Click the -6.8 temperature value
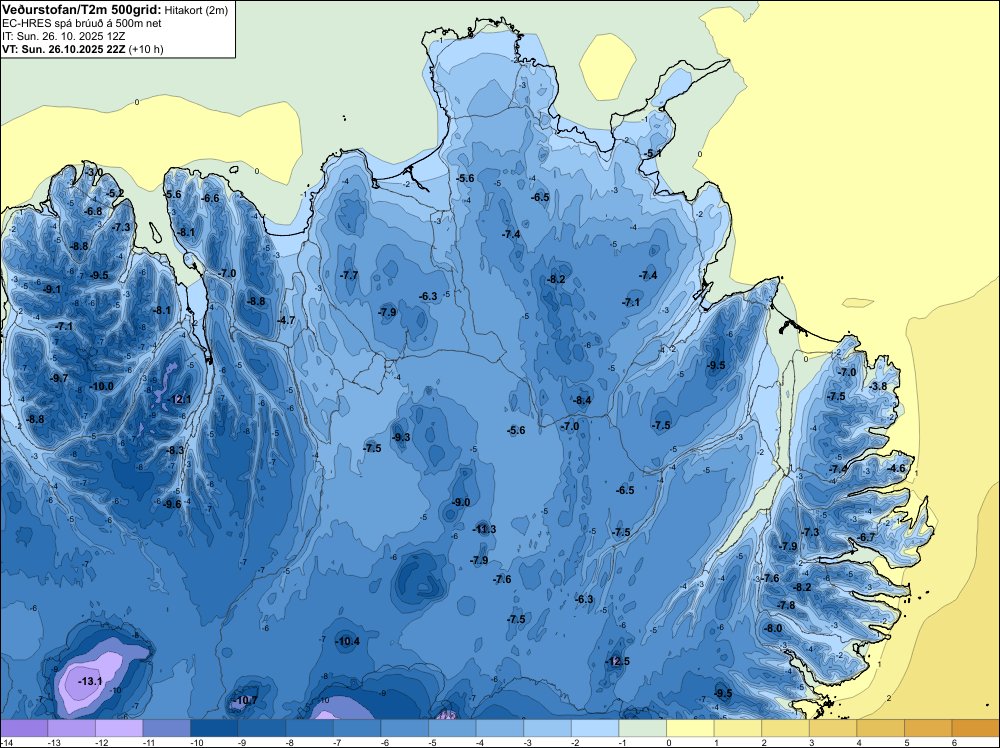The image size is (1000, 748). click(93, 211)
